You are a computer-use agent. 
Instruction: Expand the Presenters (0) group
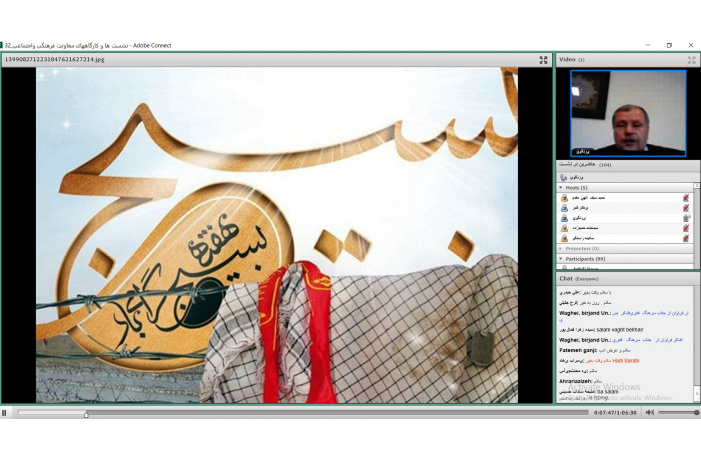tap(561, 249)
